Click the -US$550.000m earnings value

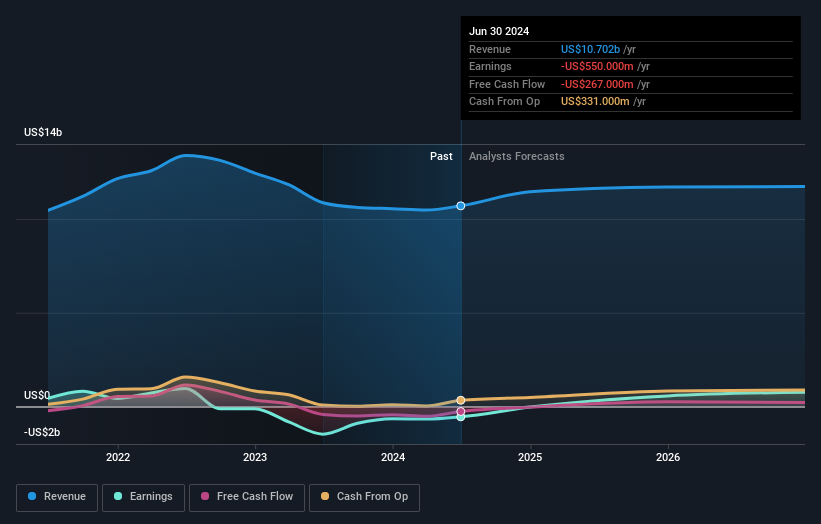pos(597,66)
